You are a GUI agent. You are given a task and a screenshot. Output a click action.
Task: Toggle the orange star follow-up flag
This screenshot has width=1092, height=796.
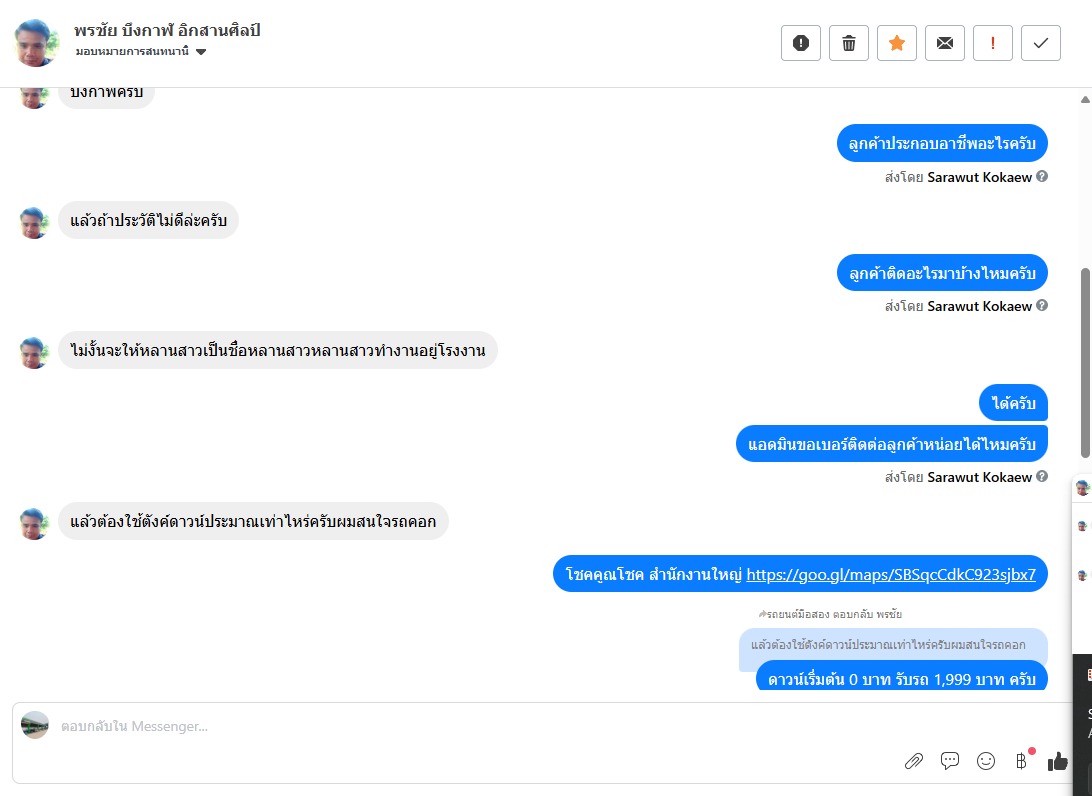click(x=897, y=43)
